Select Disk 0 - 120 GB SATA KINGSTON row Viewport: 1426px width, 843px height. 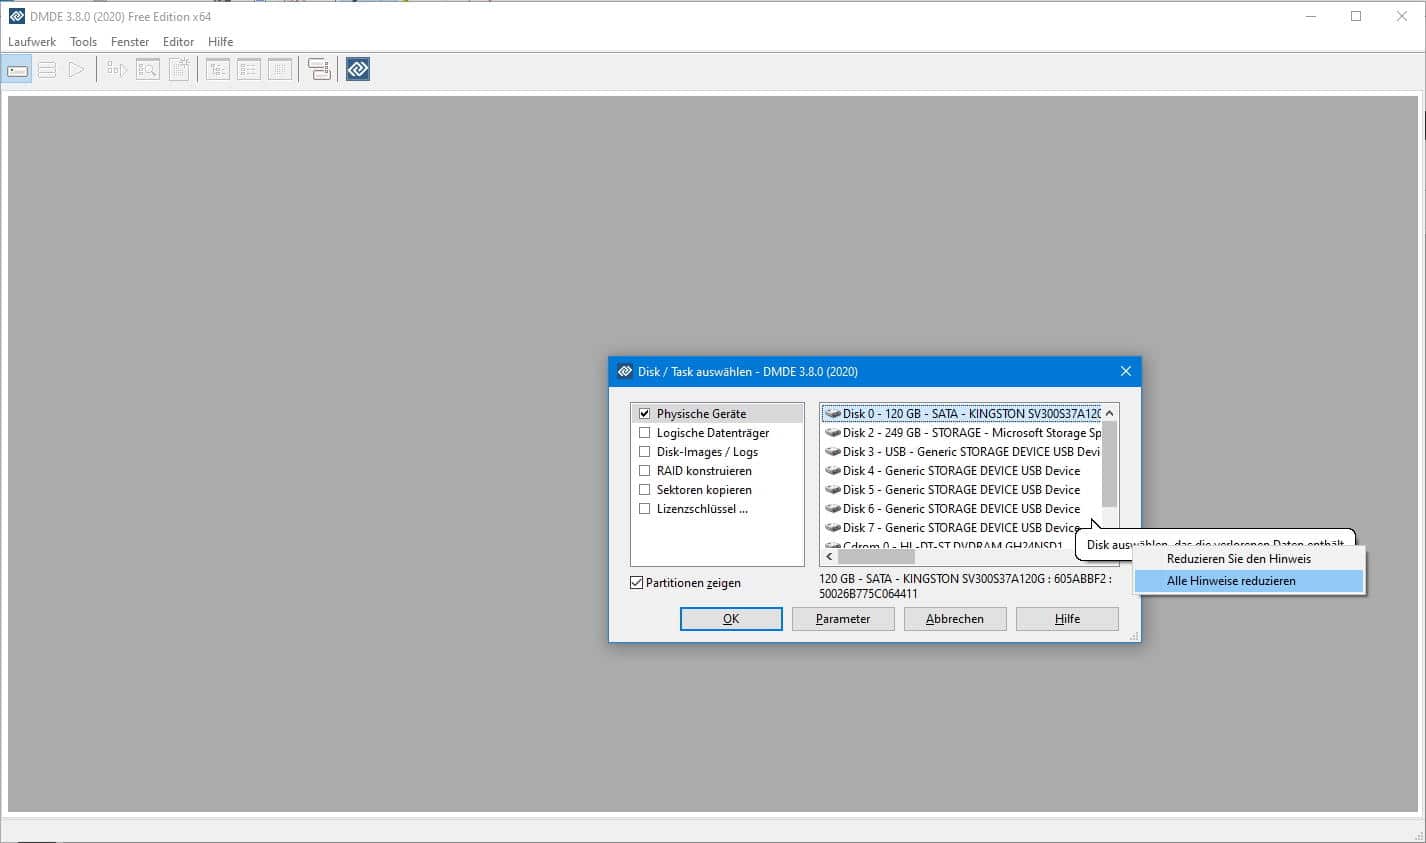[x=962, y=414]
